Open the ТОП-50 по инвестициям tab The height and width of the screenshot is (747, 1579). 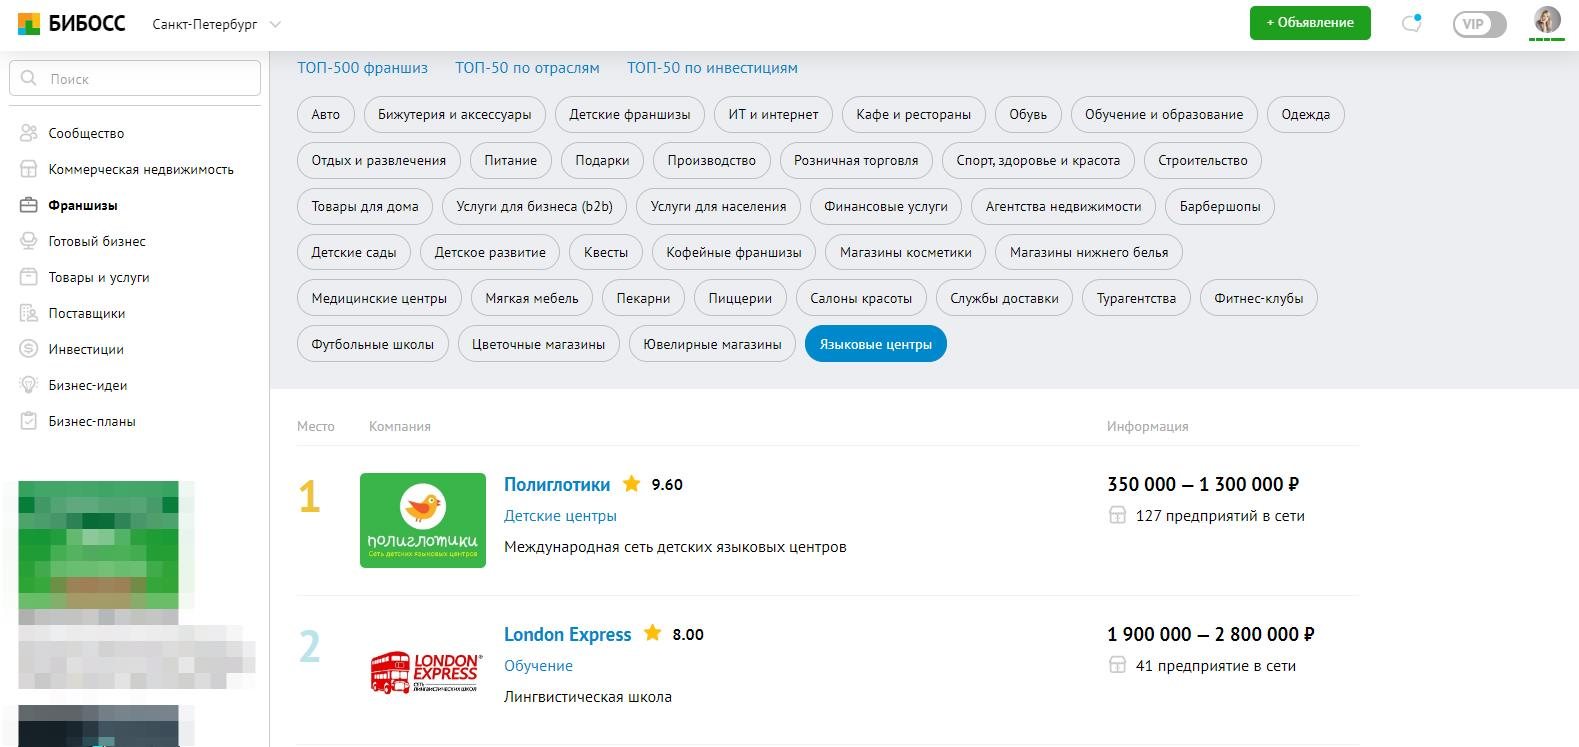point(712,68)
